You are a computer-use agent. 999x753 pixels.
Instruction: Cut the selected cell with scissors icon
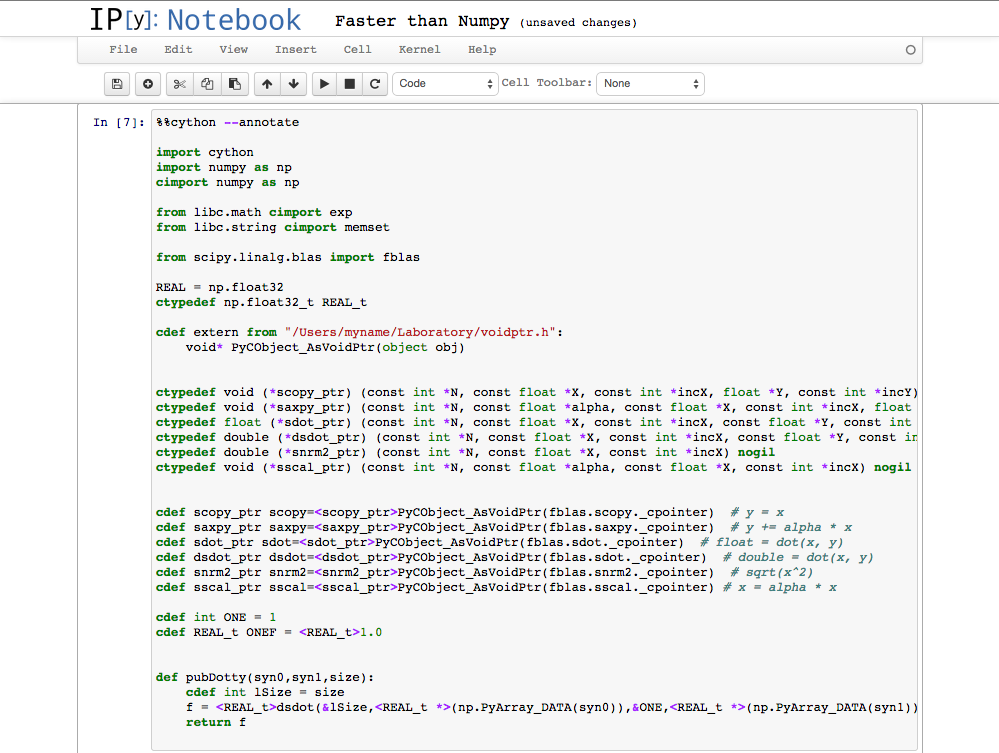pyautogui.click(x=178, y=83)
